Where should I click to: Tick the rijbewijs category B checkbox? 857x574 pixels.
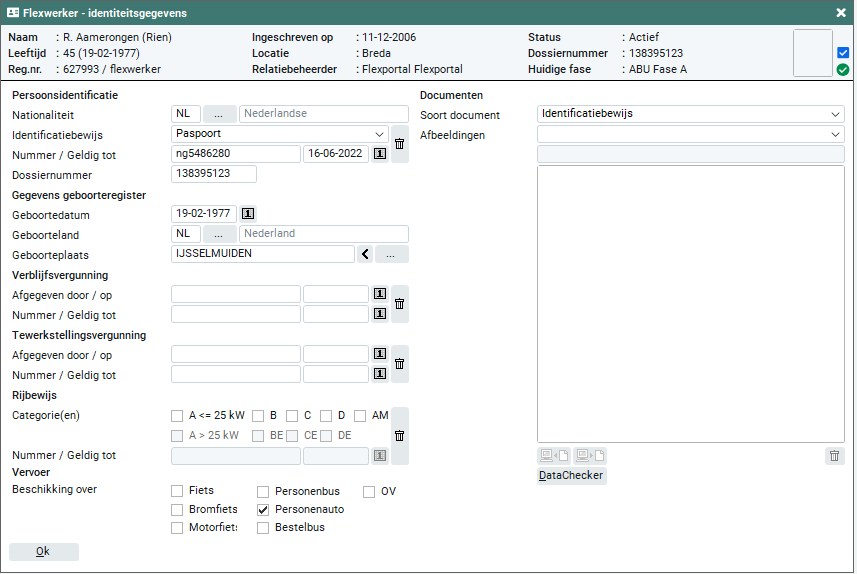tap(258, 416)
